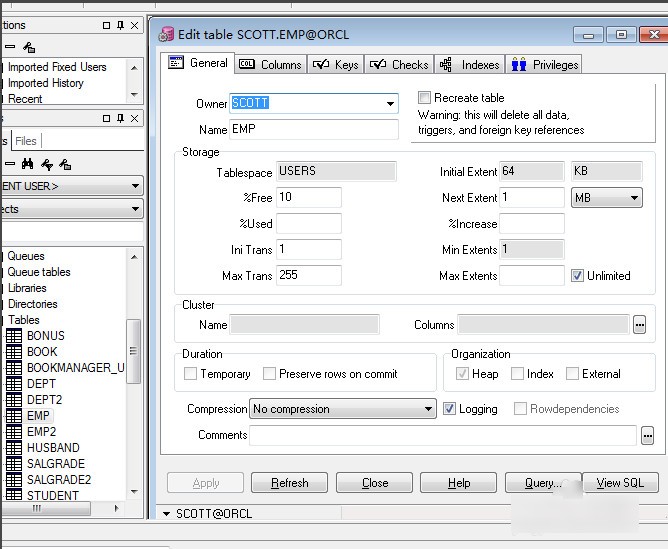Viewport: 668px width, 549px height.
Task: Open the EMP table icon in tree
Action: click(x=14, y=416)
